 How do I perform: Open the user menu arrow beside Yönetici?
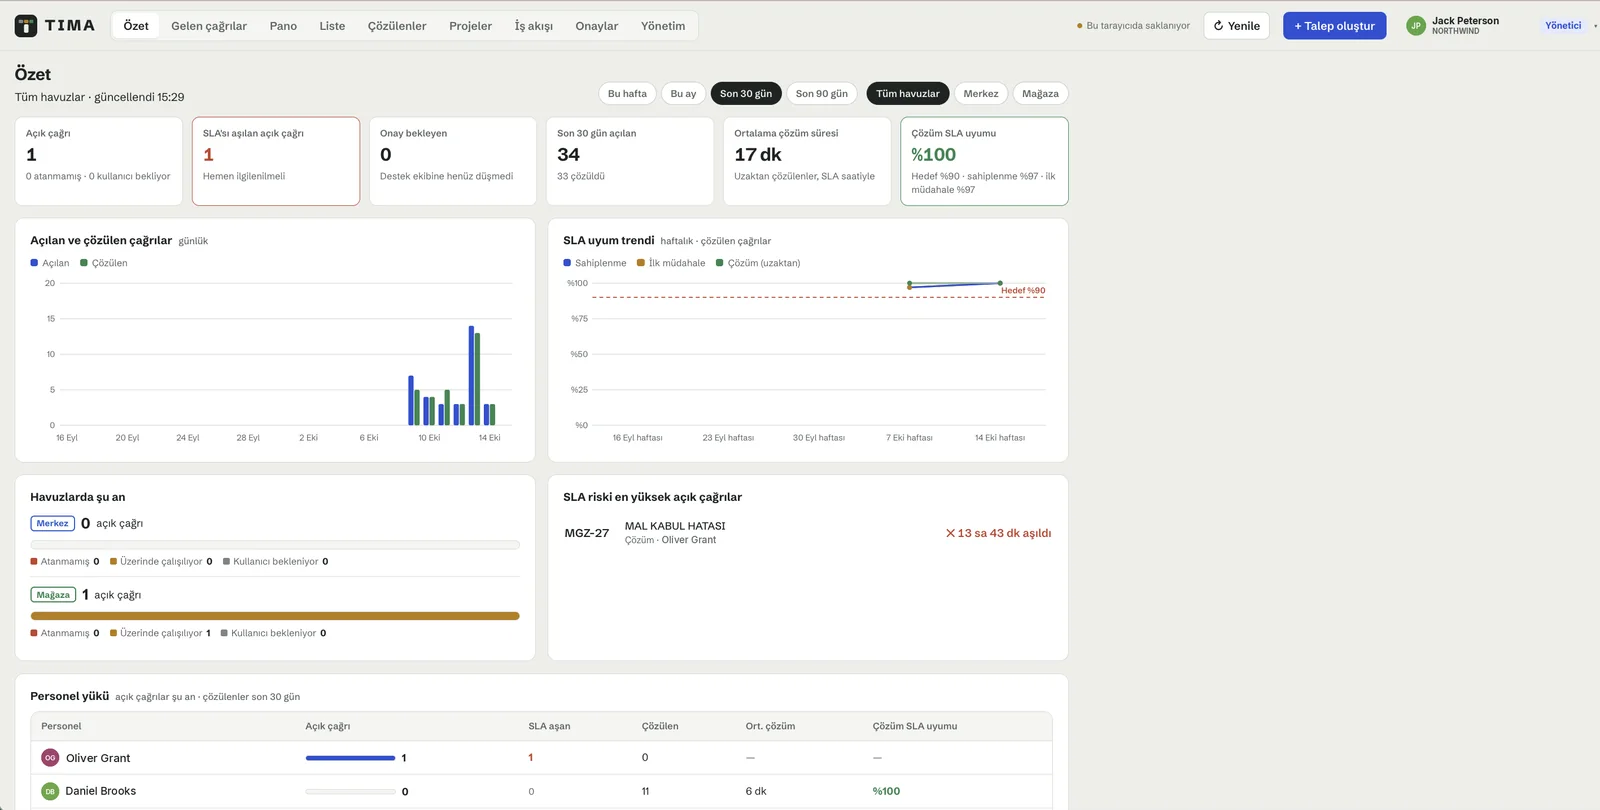tap(1595, 26)
